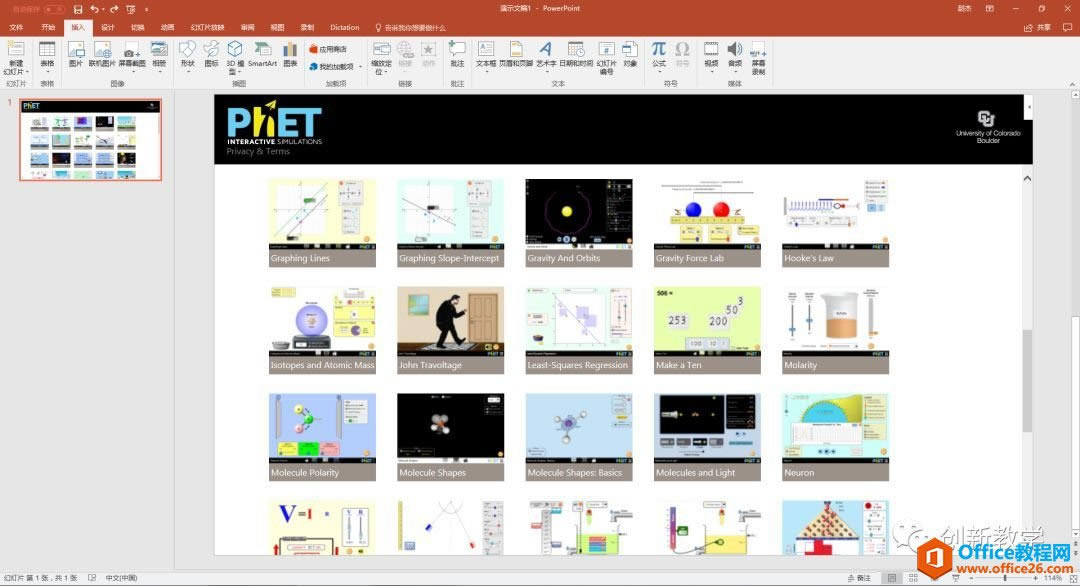Switch to 幻灯片浏览 slide sorter view
Image resolution: width=1080 pixels, height=586 pixels.
pyautogui.click(x=913, y=578)
